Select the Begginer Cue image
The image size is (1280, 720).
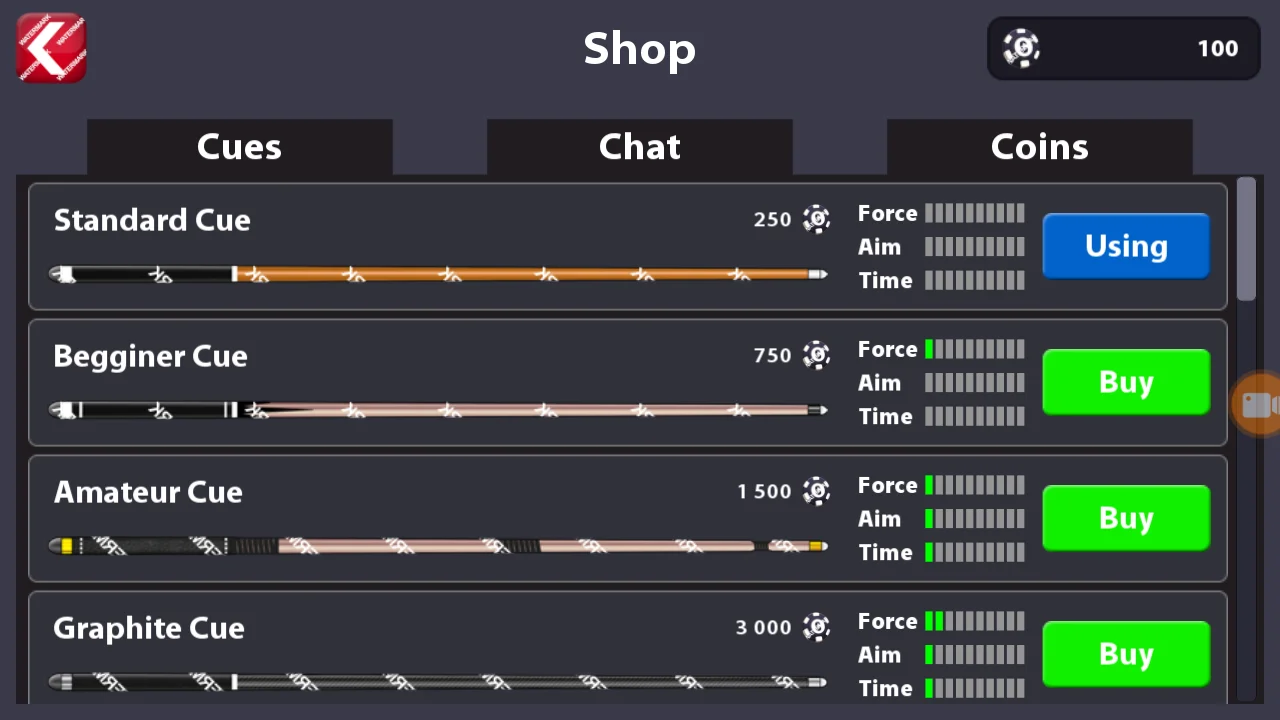(x=438, y=410)
